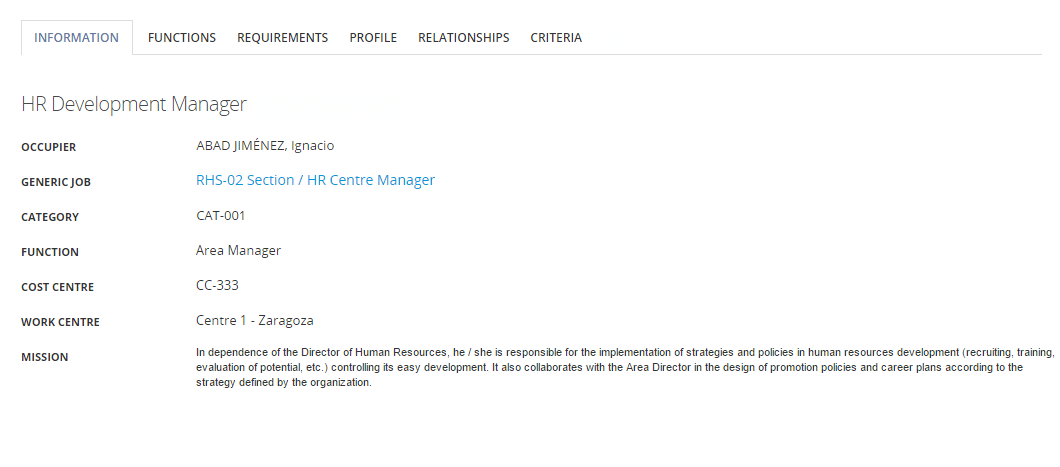Click the Generic Job field label
Viewport: 1060px width, 467px height.
[56, 183]
